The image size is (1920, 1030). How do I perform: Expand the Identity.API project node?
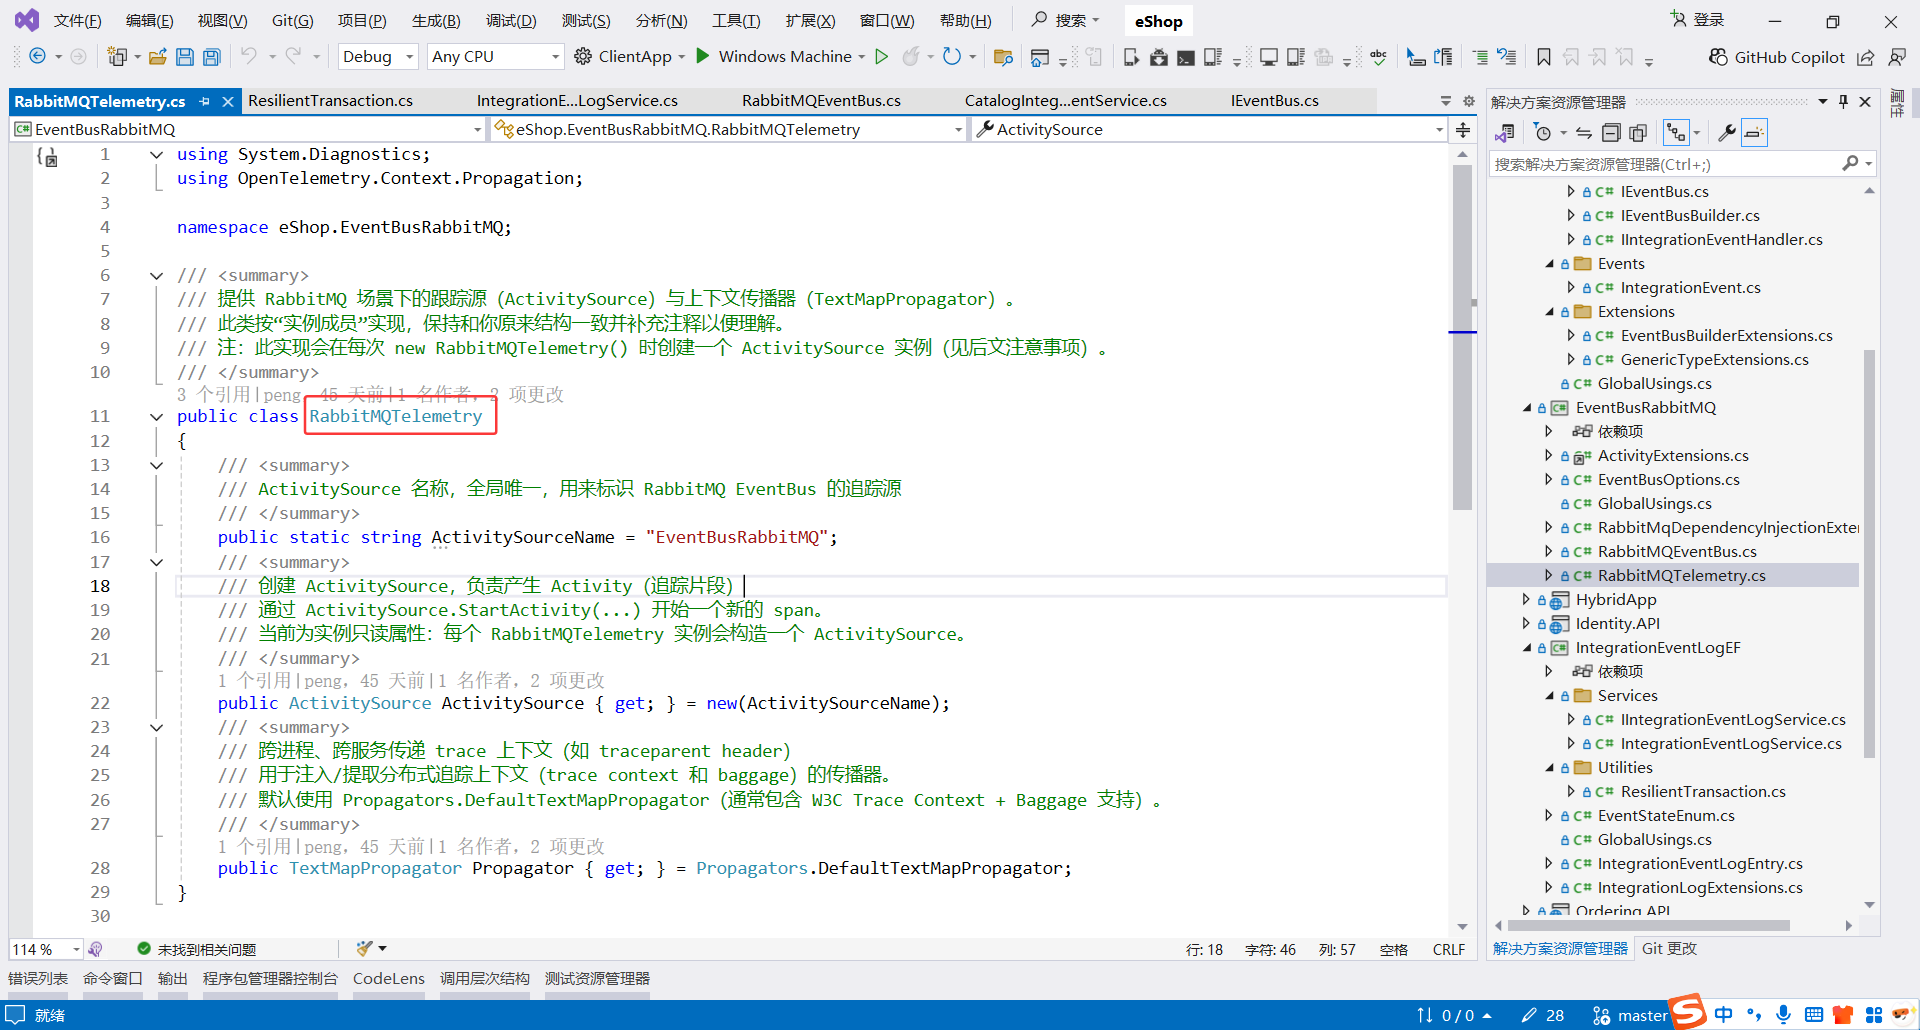point(1526,624)
